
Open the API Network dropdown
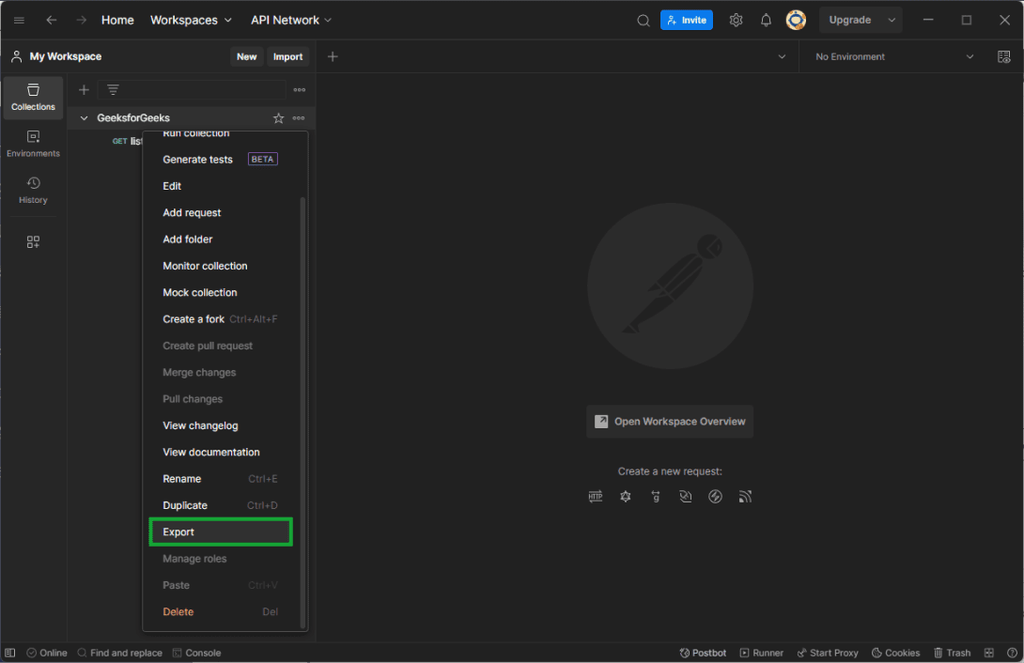pyautogui.click(x=291, y=20)
